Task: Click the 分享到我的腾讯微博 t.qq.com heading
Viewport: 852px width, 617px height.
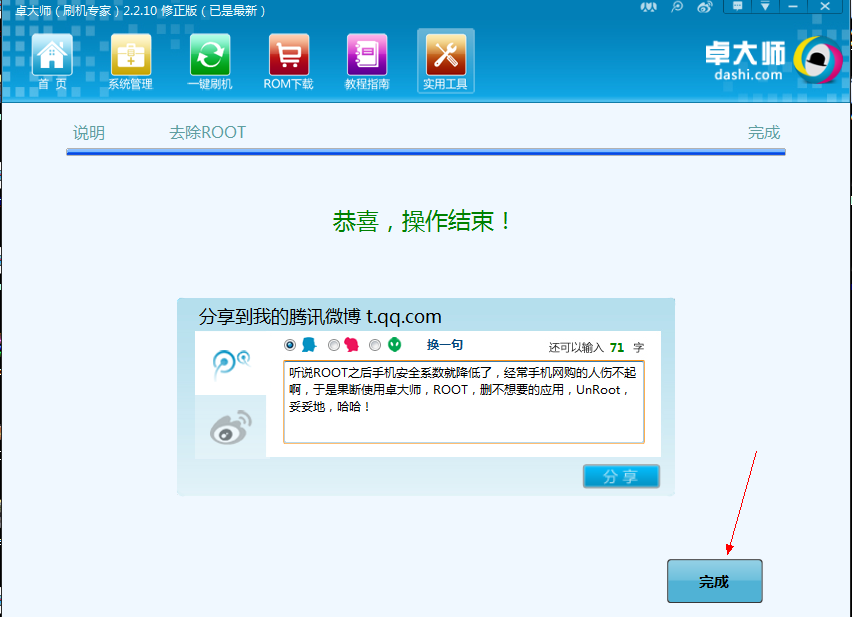Action: 320,317
